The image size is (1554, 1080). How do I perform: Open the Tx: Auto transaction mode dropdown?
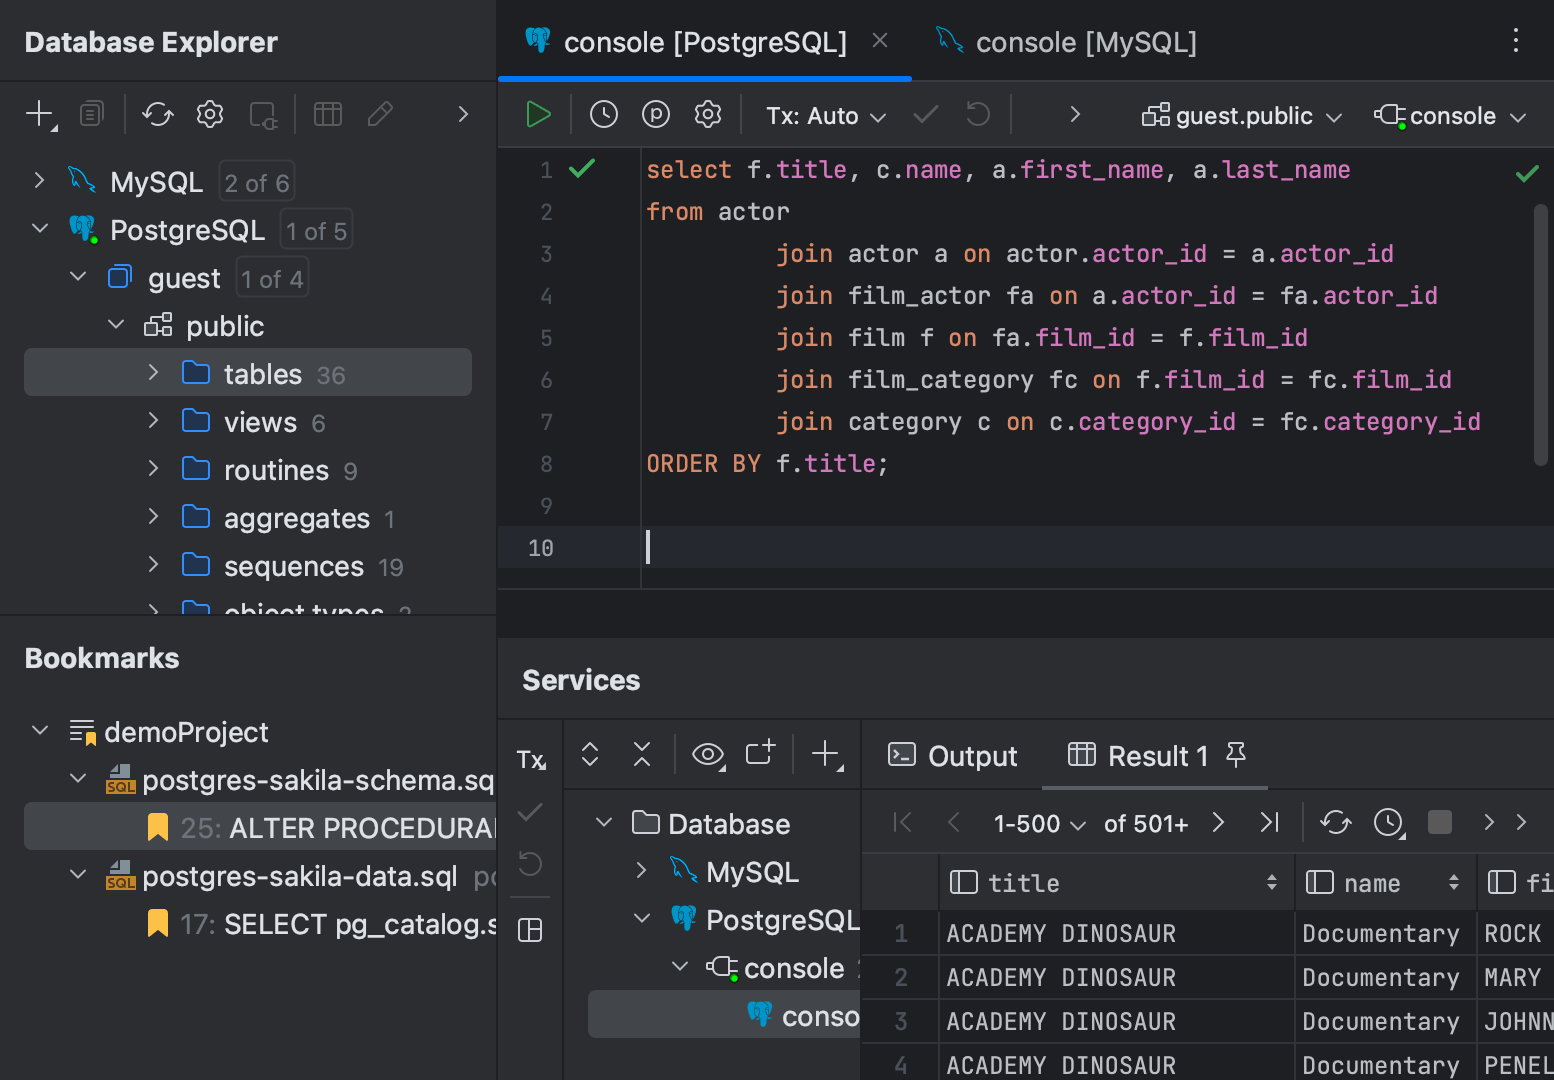pos(826,116)
